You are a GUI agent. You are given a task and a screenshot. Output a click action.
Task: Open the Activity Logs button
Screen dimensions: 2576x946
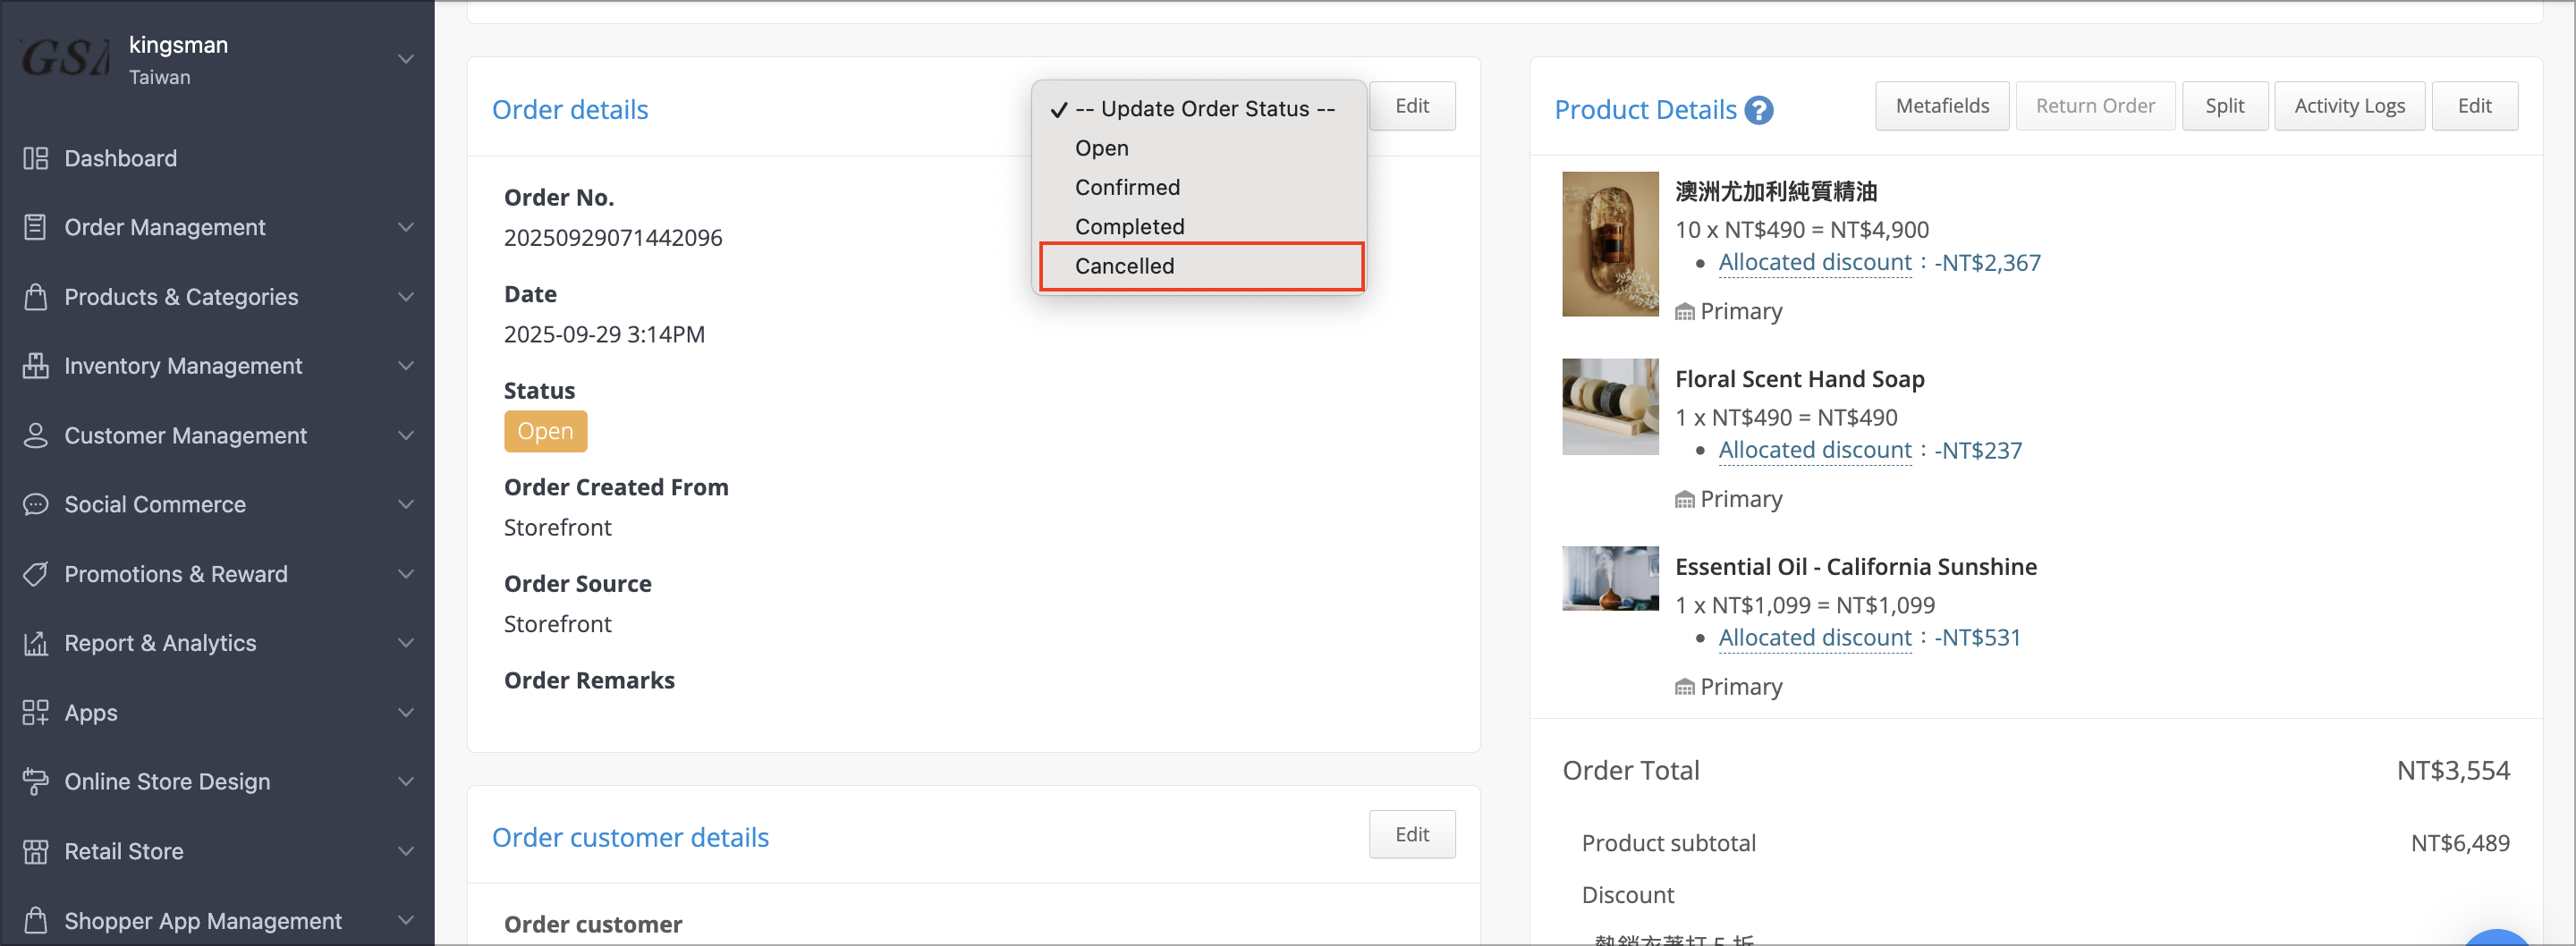coord(2348,106)
